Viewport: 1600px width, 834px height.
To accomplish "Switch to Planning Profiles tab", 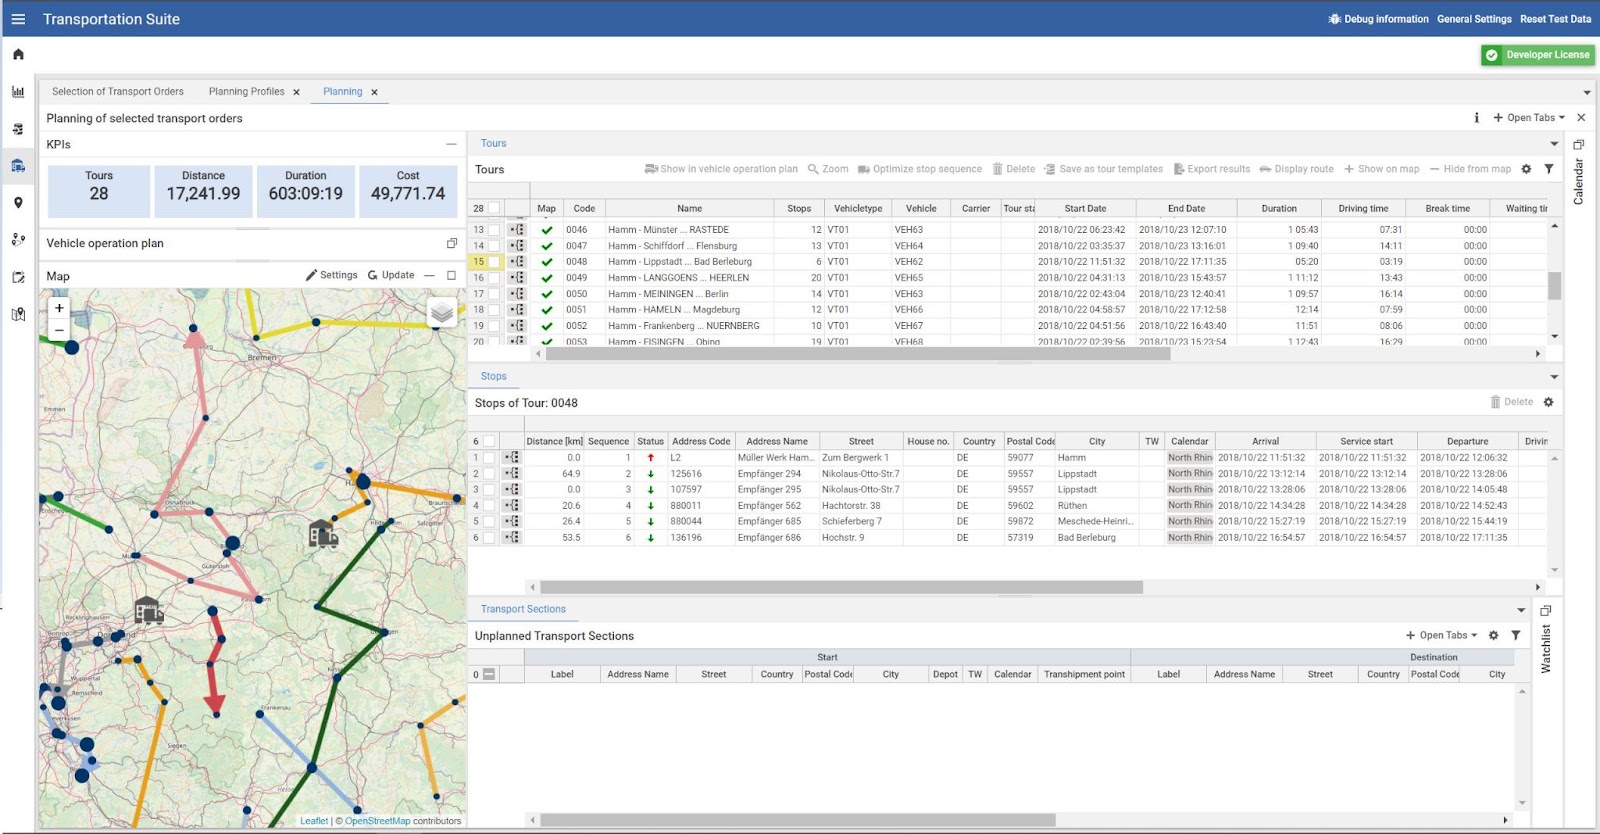I will (246, 92).
